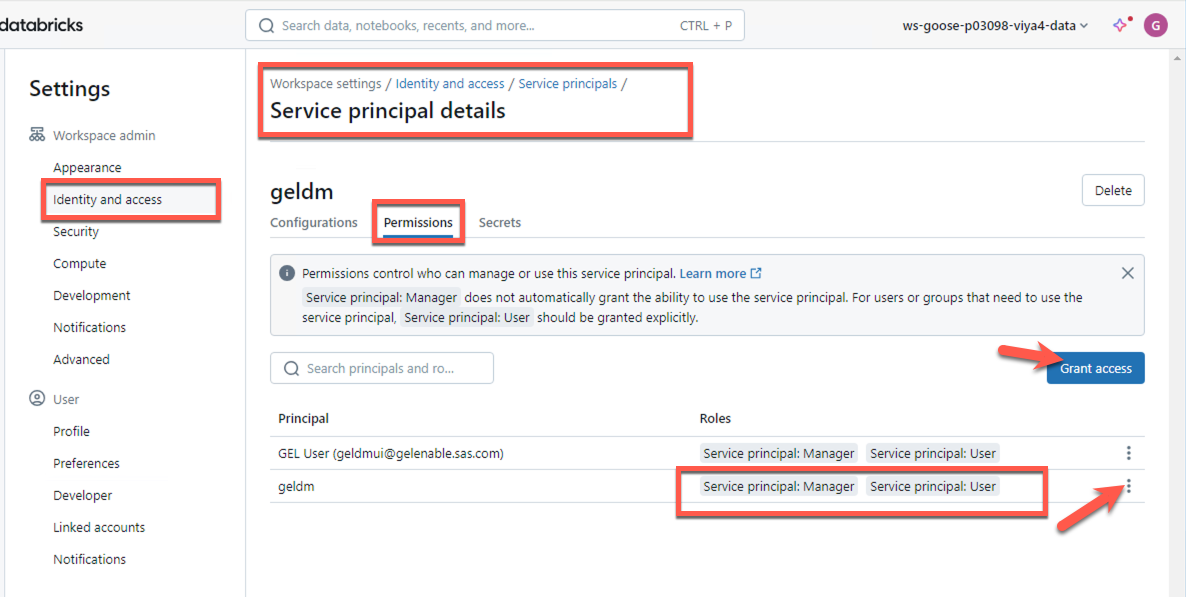The width and height of the screenshot is (1186, 597).
Task: Open the Service principals breadcrumb link
Action: (567, 83)
